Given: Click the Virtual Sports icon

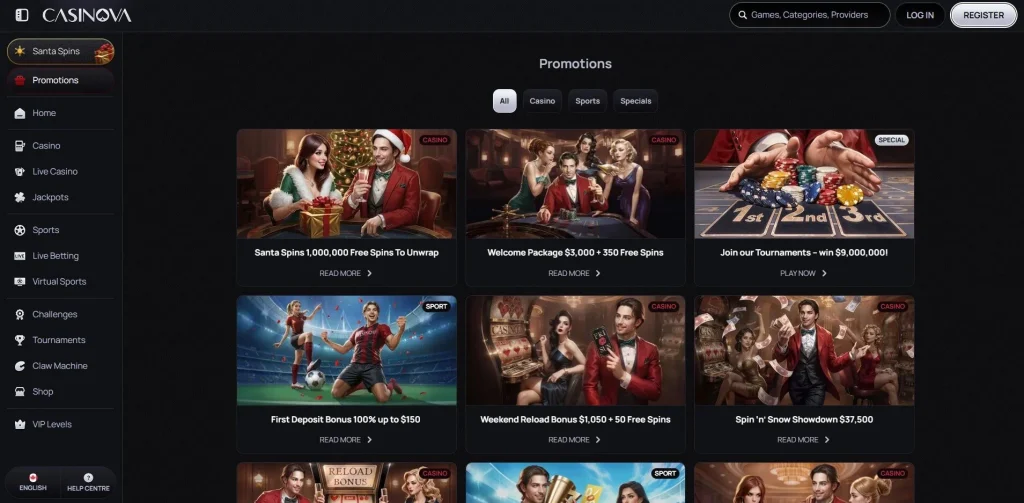Looking at the screenshot, I should 20,282.
